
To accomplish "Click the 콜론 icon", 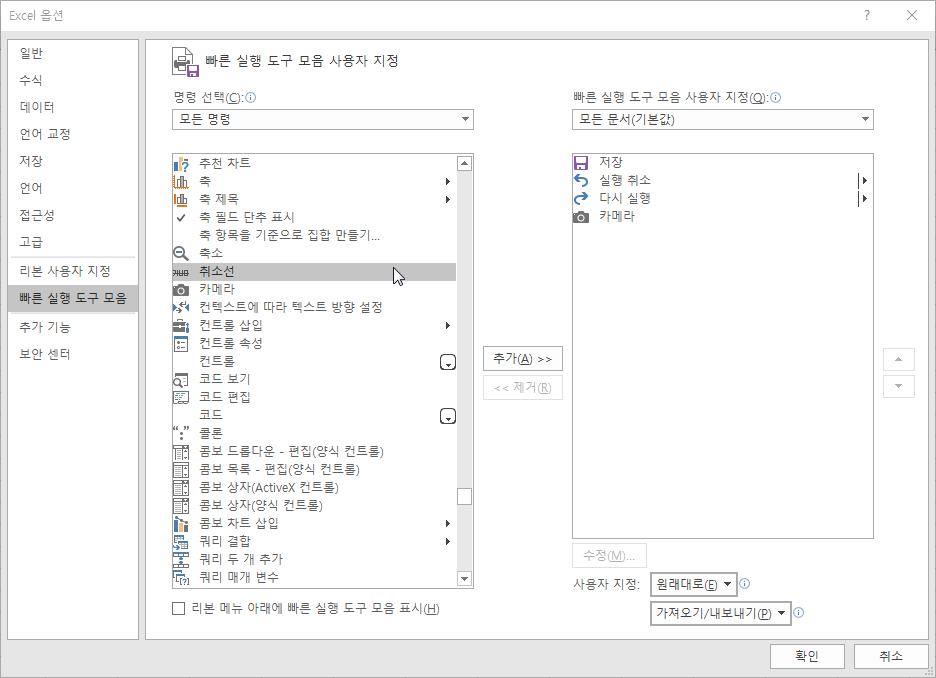I will pos(181,433).
